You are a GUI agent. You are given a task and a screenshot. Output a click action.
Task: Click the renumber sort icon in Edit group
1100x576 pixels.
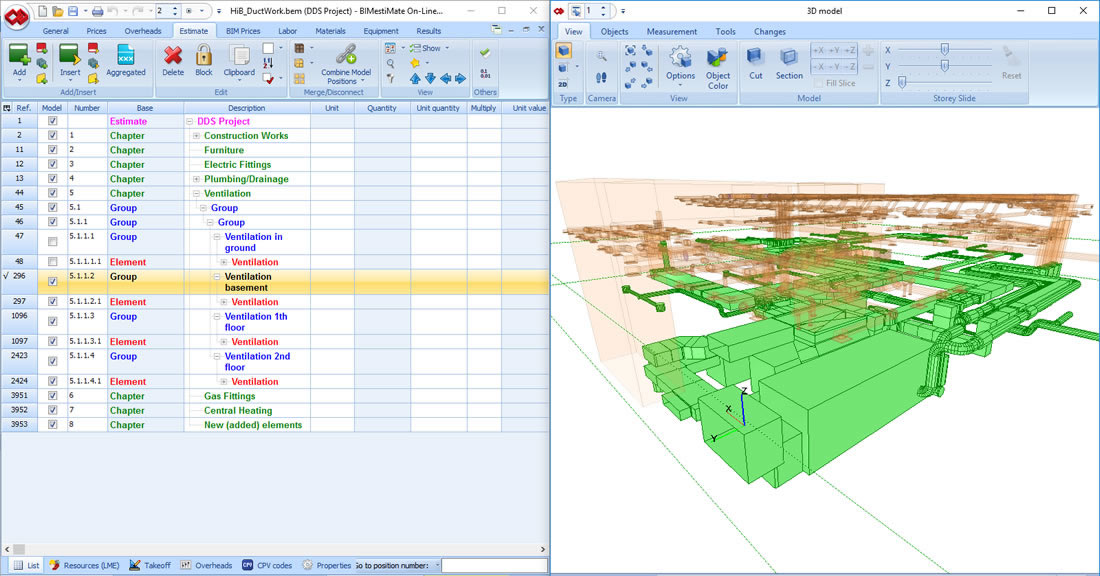point(268,63)
